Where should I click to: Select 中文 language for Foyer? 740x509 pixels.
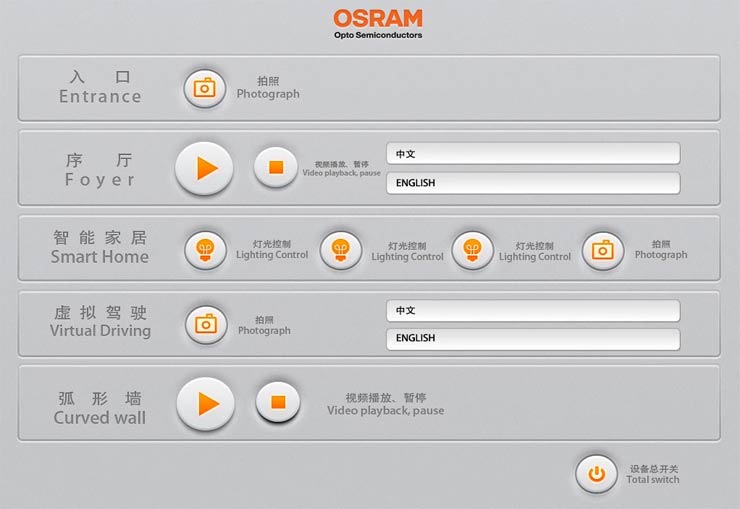(532, 154)
